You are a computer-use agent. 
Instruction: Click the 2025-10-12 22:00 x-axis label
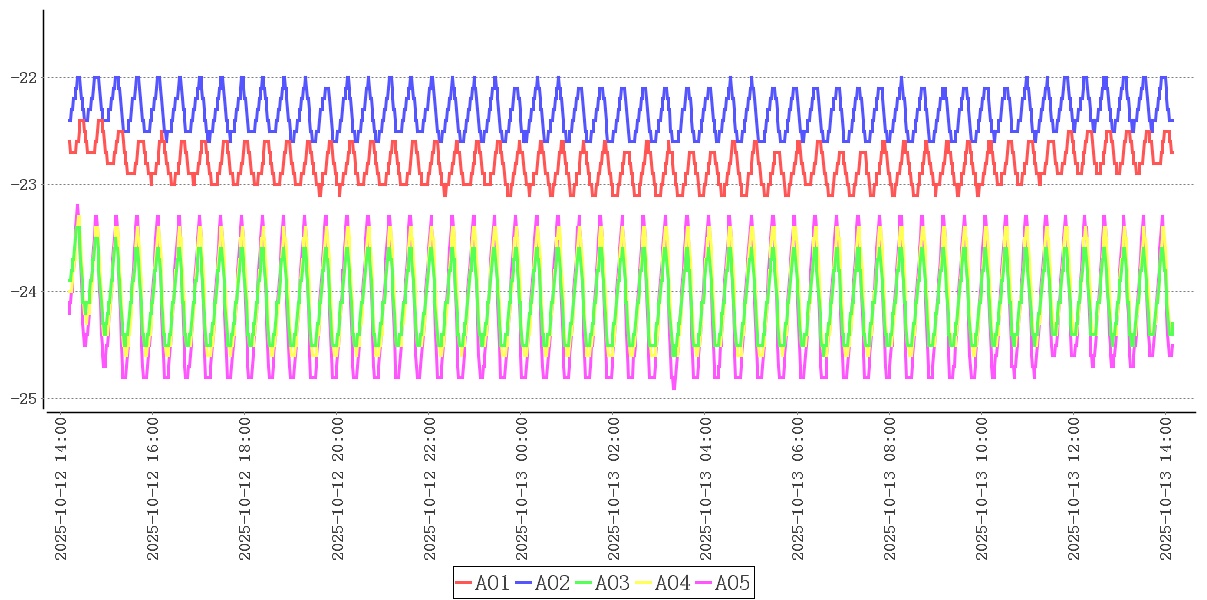430,489
